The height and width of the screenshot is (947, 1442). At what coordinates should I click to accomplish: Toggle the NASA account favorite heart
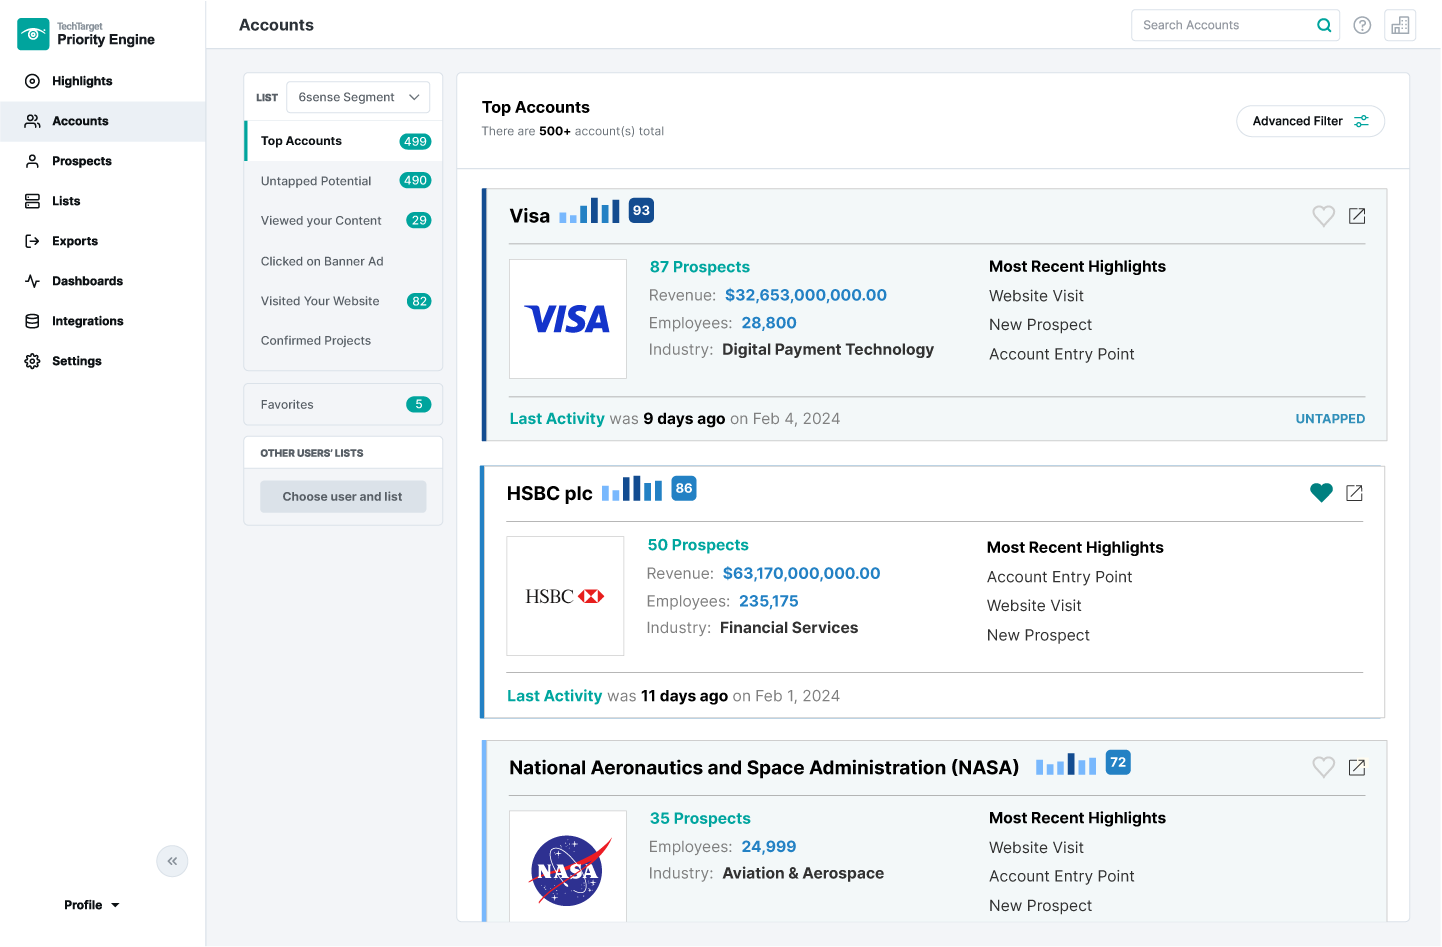[x=1323, y=767]
